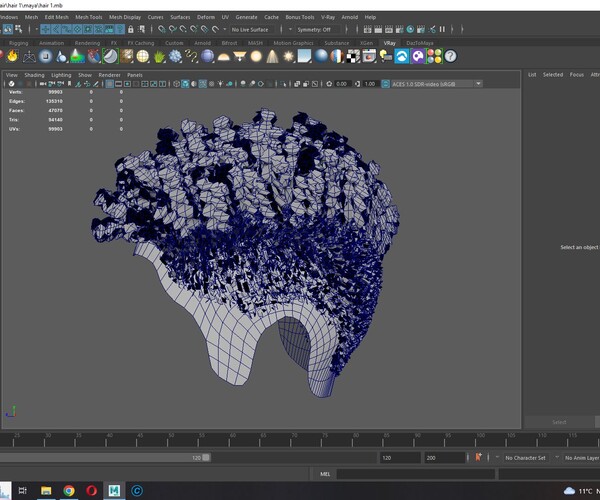600x500 pixels.
Task: Switch to the XGen shelf tab
Action: click(x=366, y=43)
